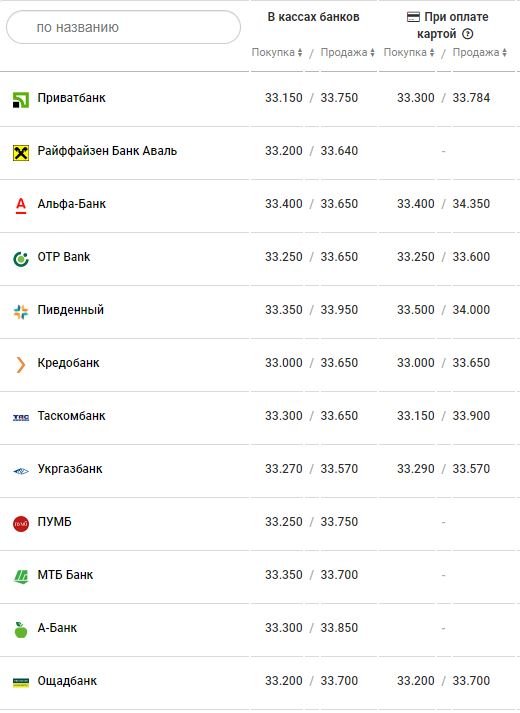520x713 pixels.
Task: Sort by card payment Продажа column
Action: point(480,52)
